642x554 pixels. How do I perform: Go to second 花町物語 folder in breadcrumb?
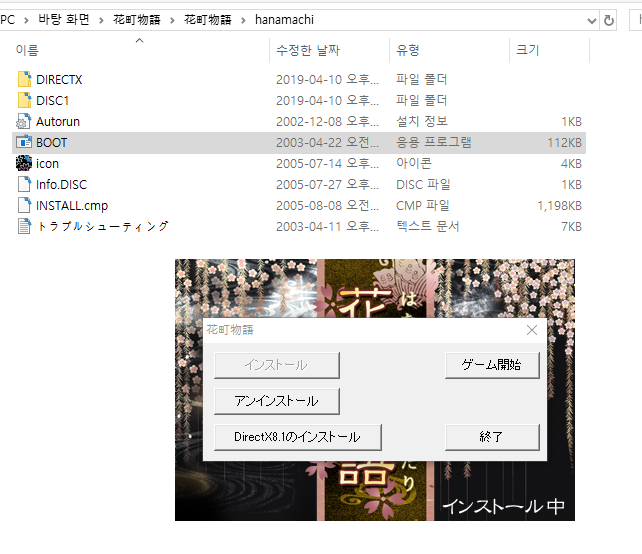(x=208, y=20)
